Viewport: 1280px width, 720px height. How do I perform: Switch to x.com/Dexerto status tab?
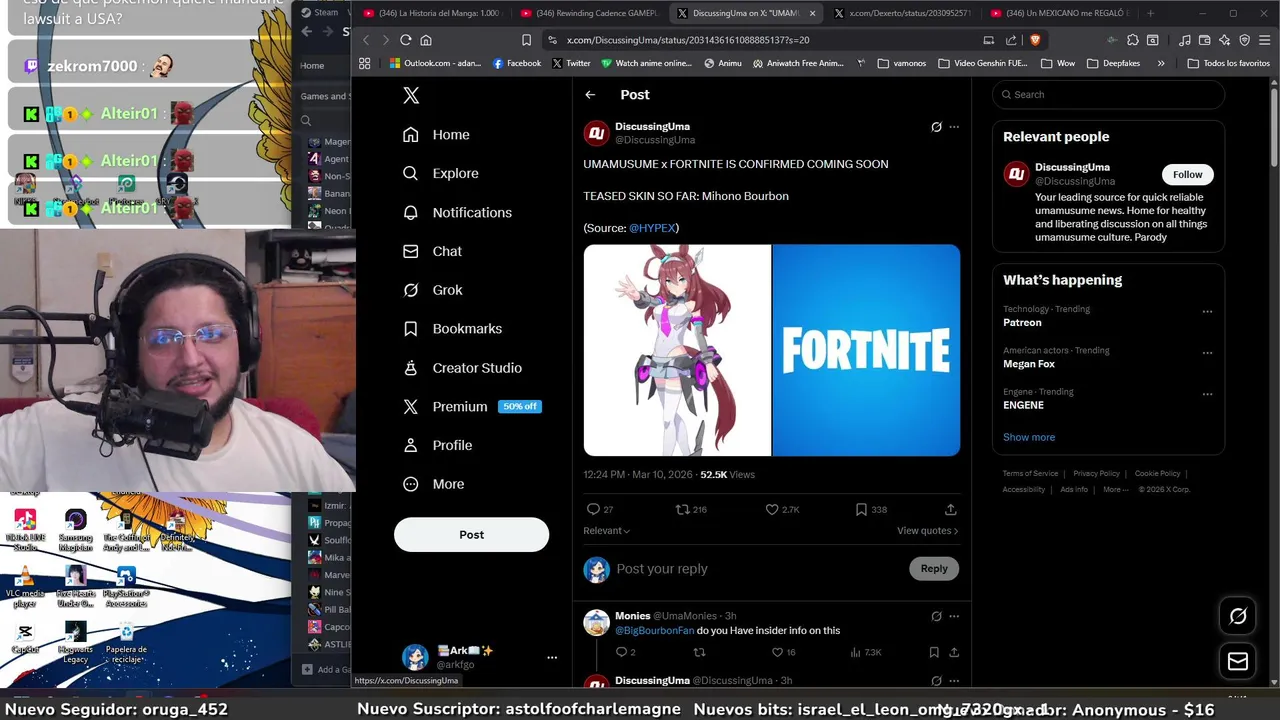point(902,13)
